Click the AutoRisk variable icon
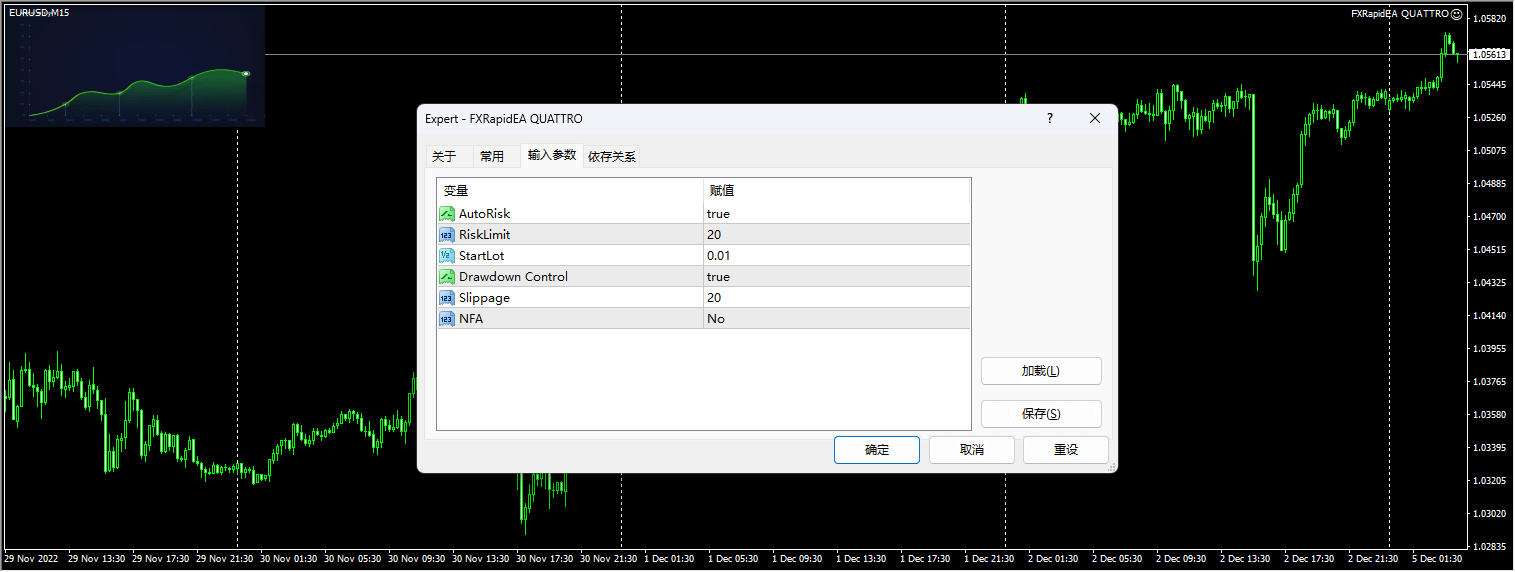 447,214
